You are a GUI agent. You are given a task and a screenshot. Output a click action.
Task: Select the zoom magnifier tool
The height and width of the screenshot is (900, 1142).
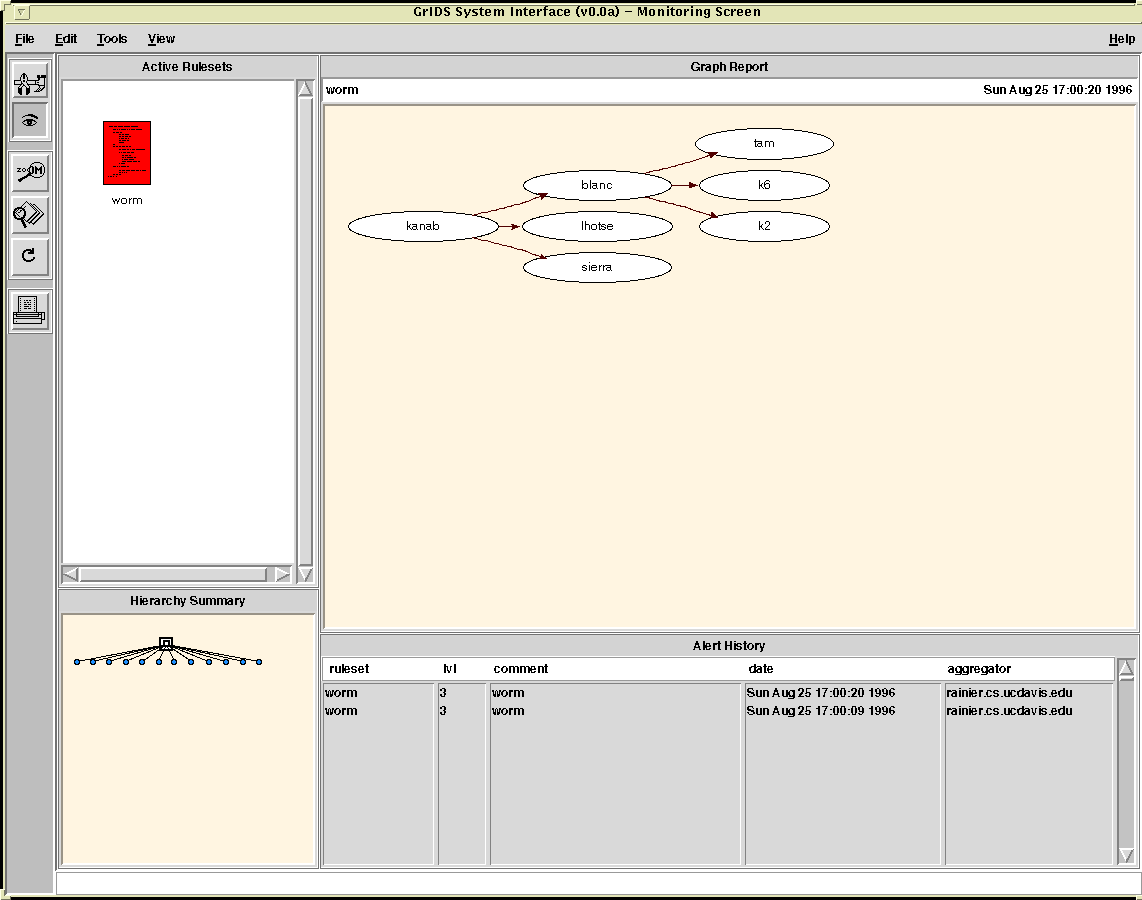[x=30, y=172]
